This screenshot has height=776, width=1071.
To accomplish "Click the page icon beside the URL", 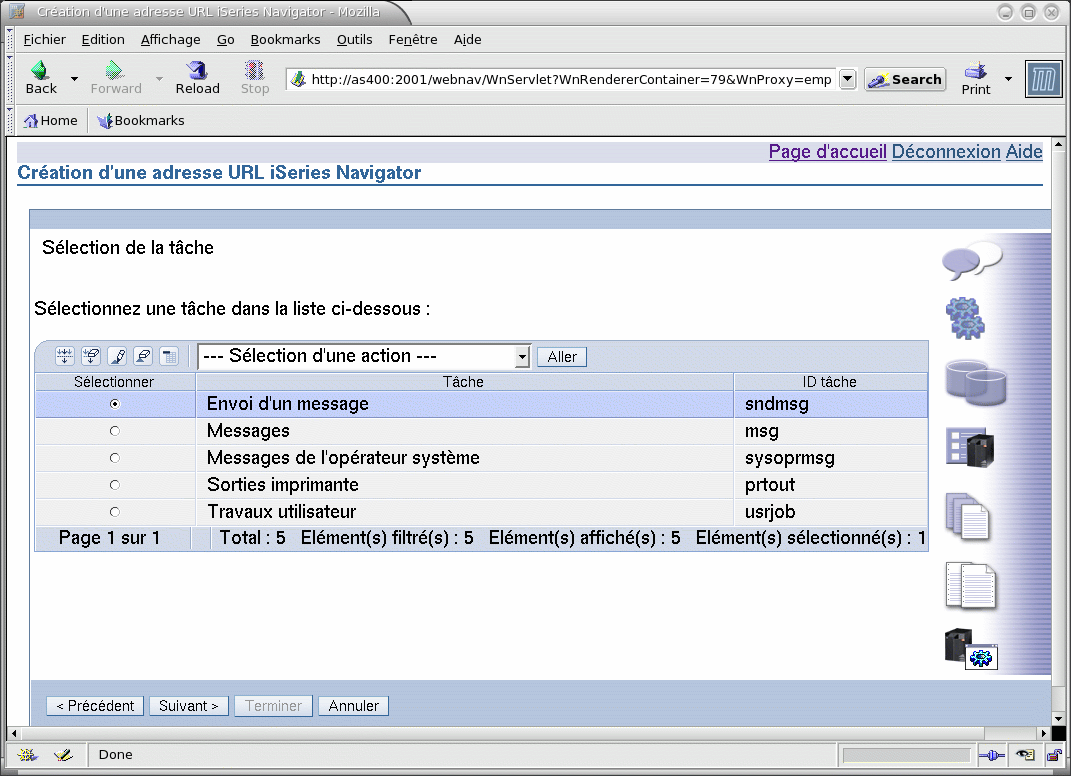I will (298, 79).
